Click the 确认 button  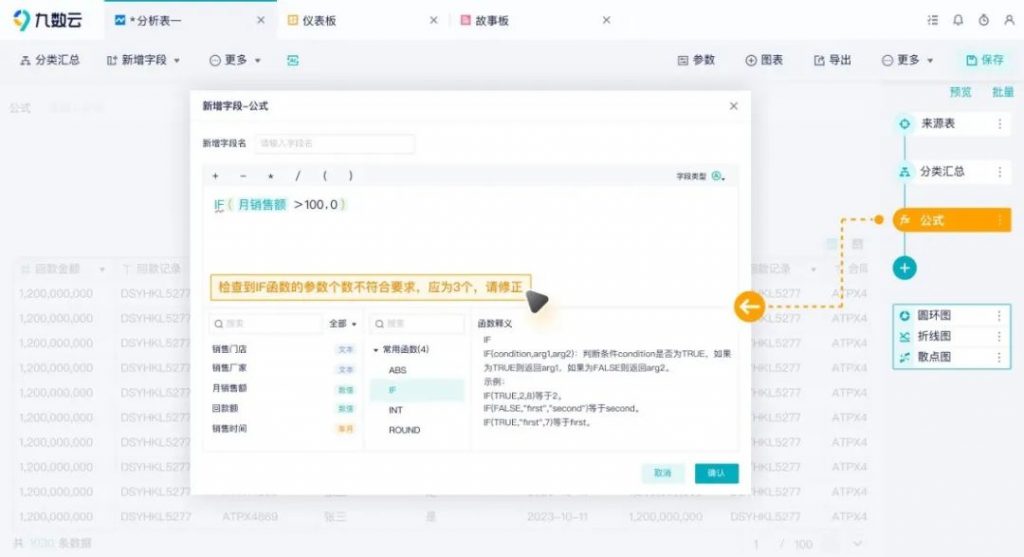point(716,472)
